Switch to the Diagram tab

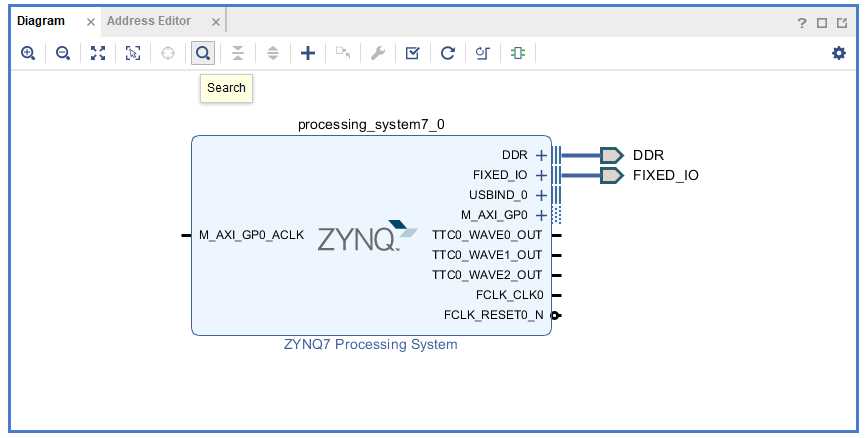click(x=41, y=21)
